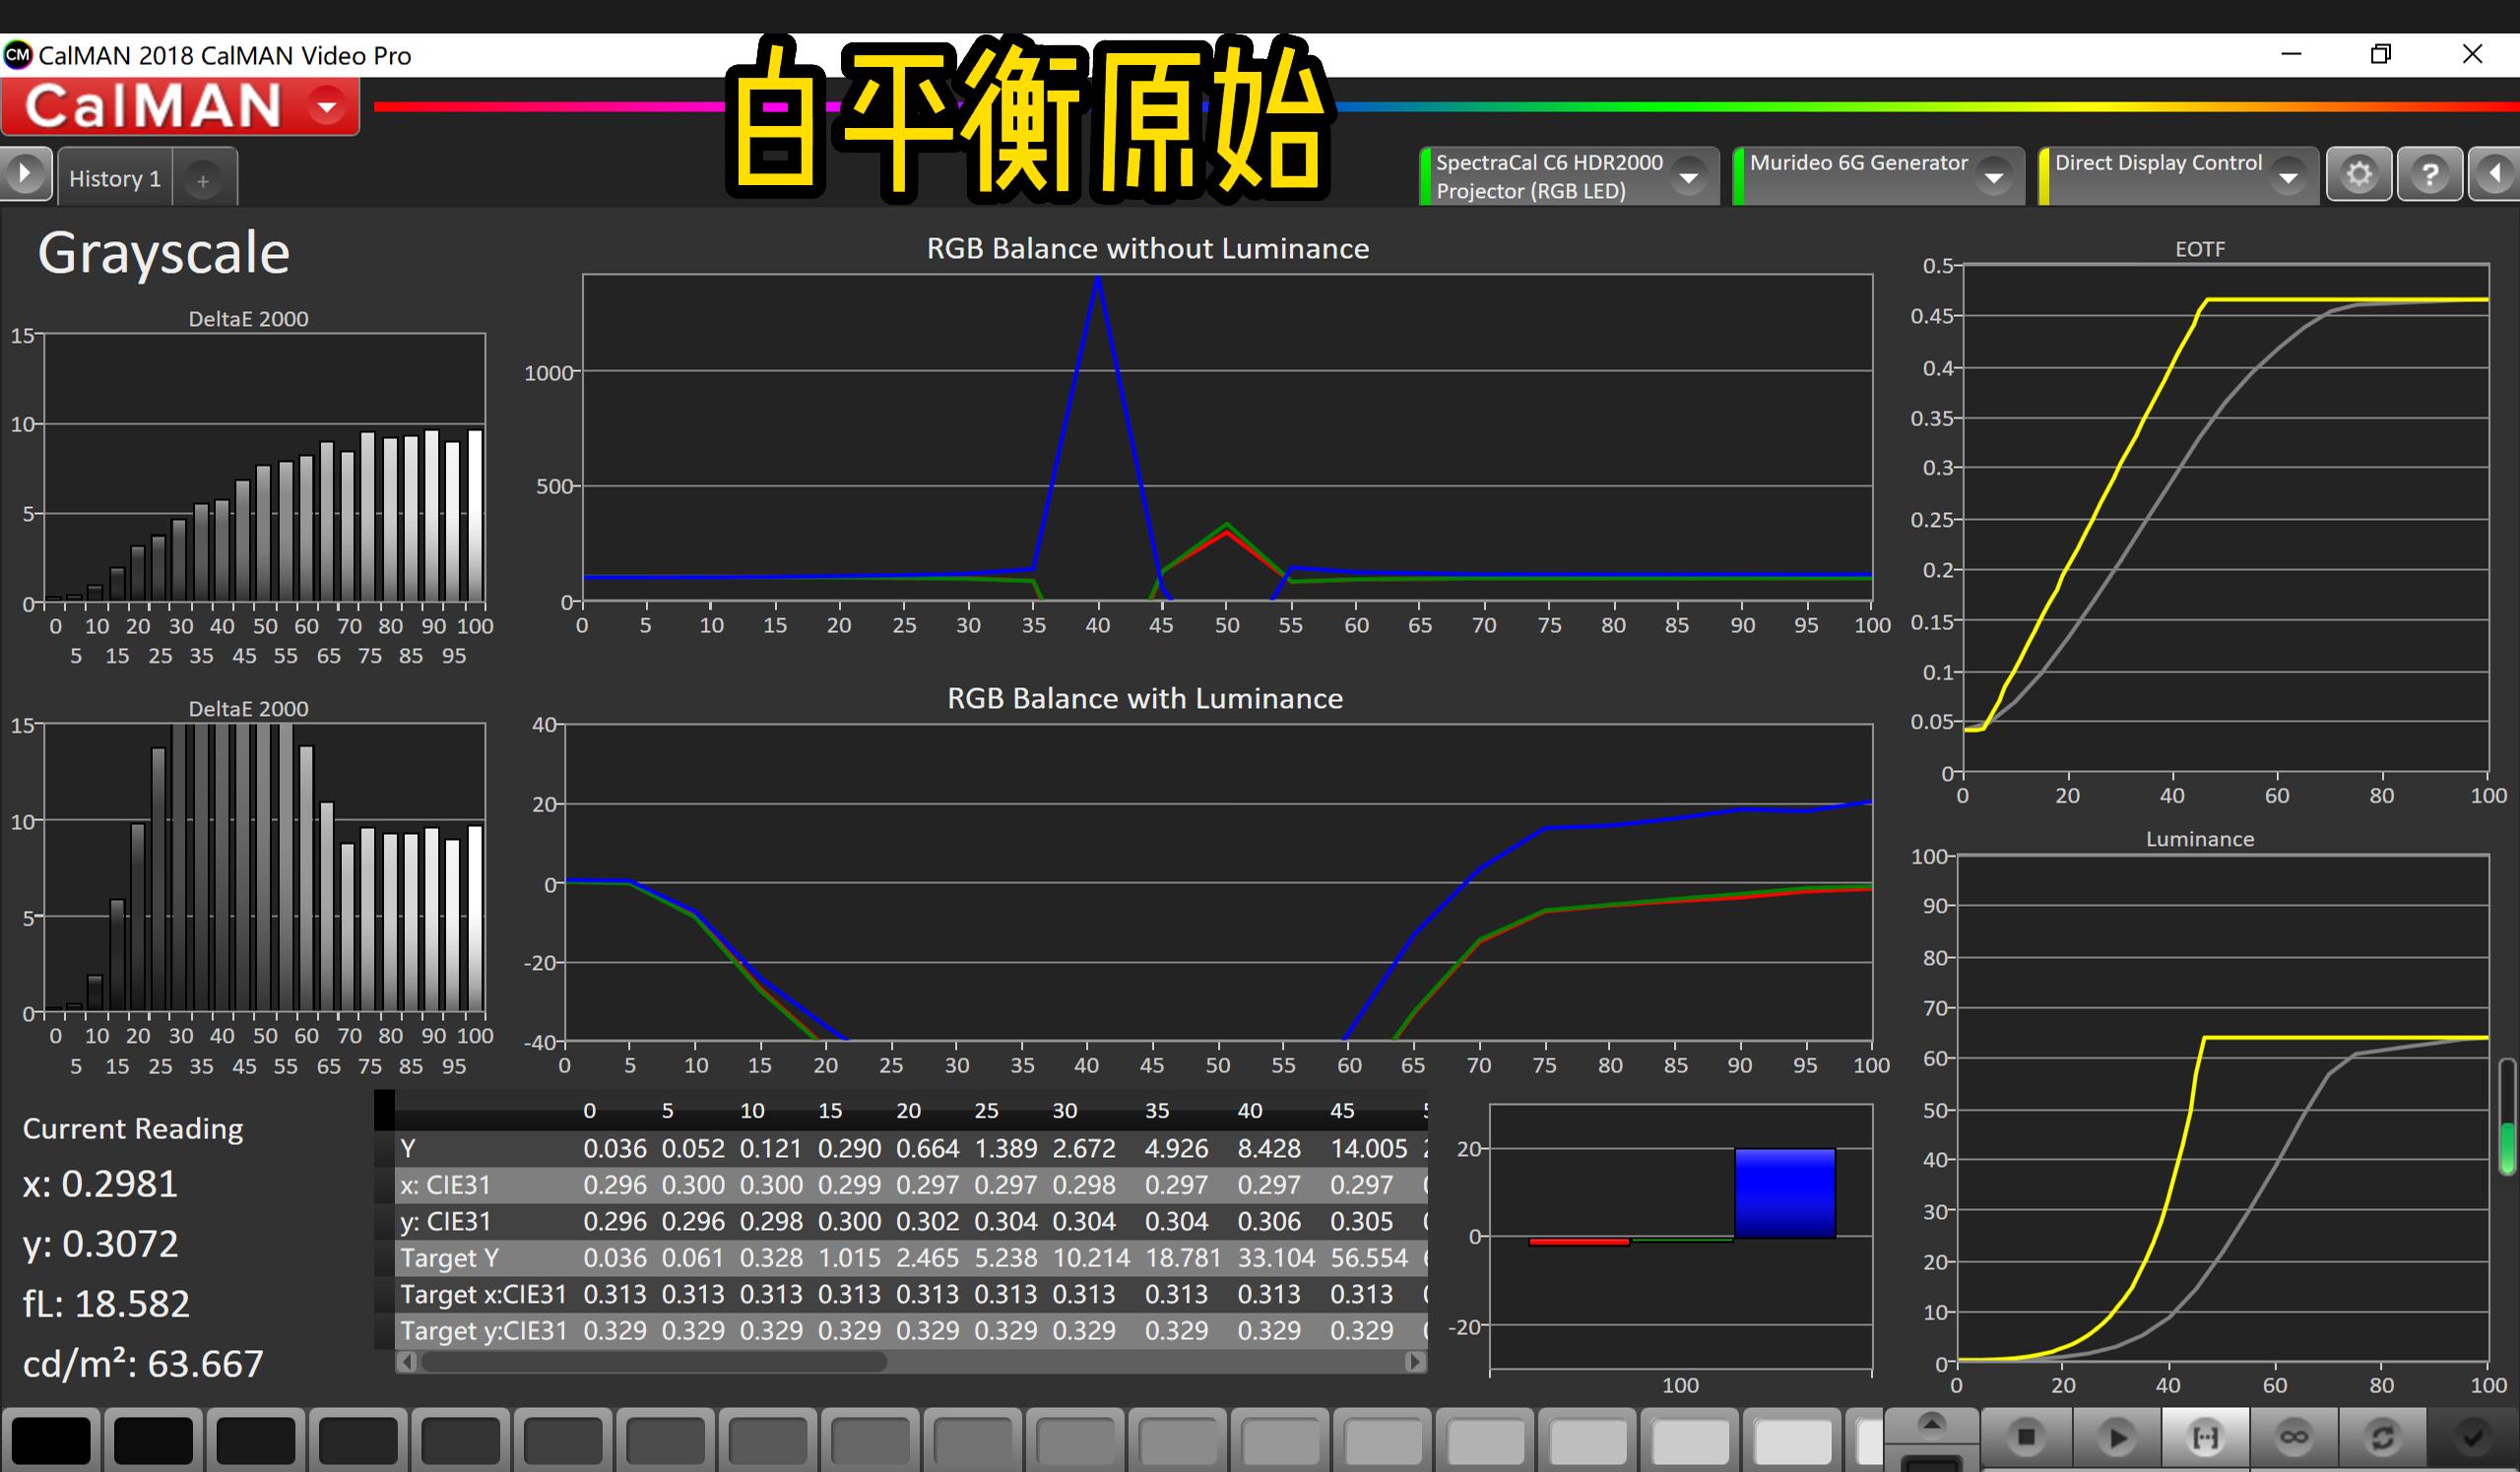The width and height of the screenshot is (2520, 1472).
Task: Add a new history tab with the plus
Action: [x=205, y=181]
